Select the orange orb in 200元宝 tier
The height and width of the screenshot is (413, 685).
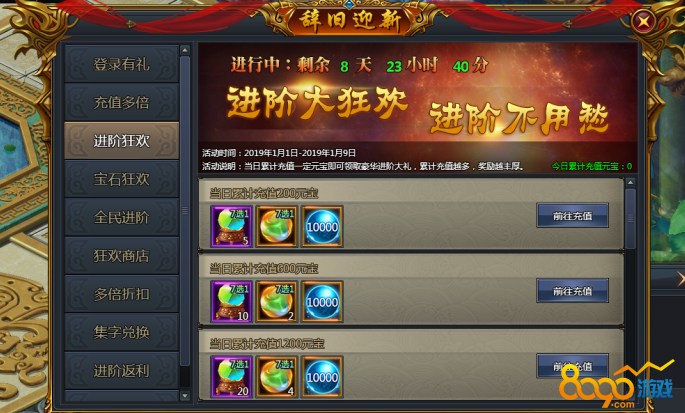(x=277, y=226)
